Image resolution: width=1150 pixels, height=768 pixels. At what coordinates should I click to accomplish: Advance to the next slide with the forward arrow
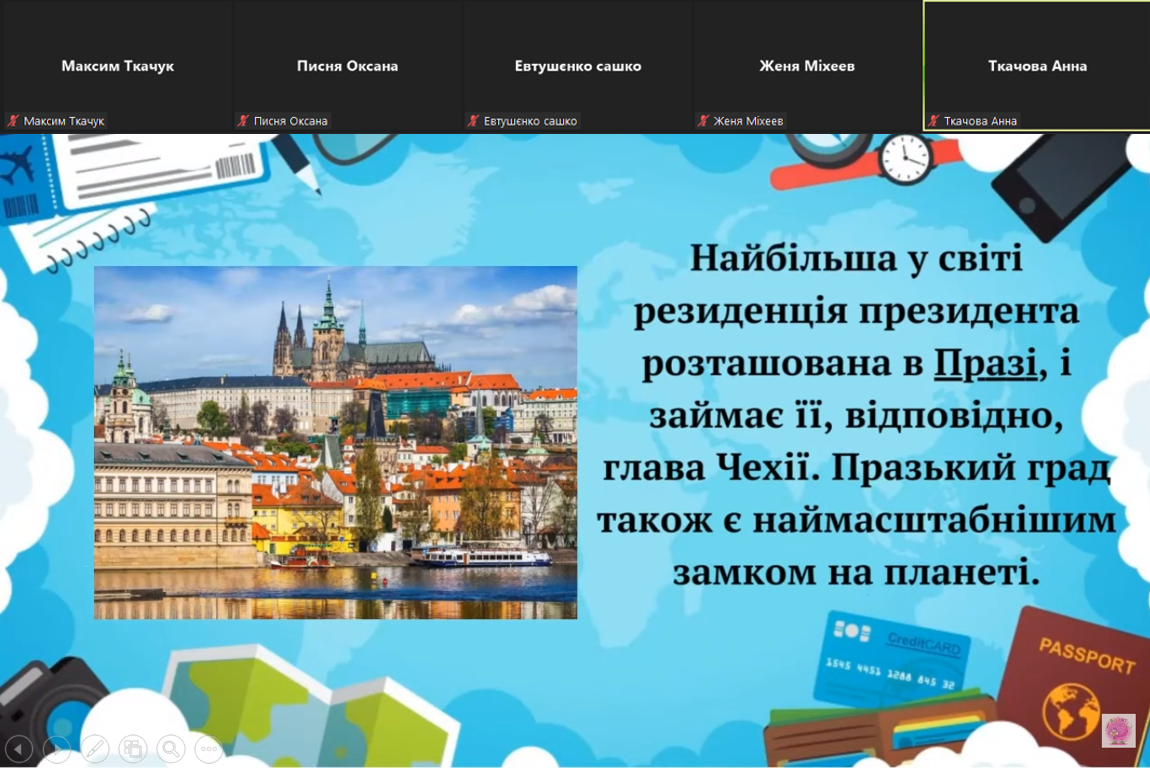coord(57,748)
